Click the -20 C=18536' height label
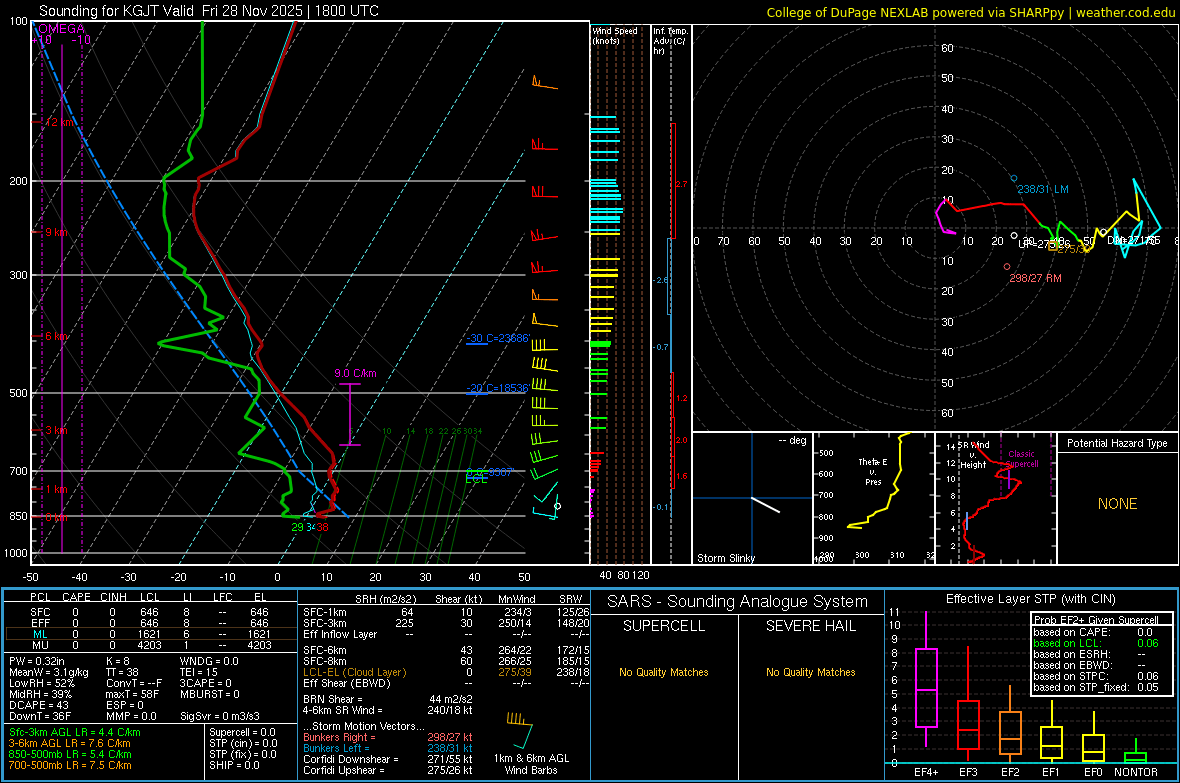This screenshot has width=1180, height=783. tap(497, 388)
